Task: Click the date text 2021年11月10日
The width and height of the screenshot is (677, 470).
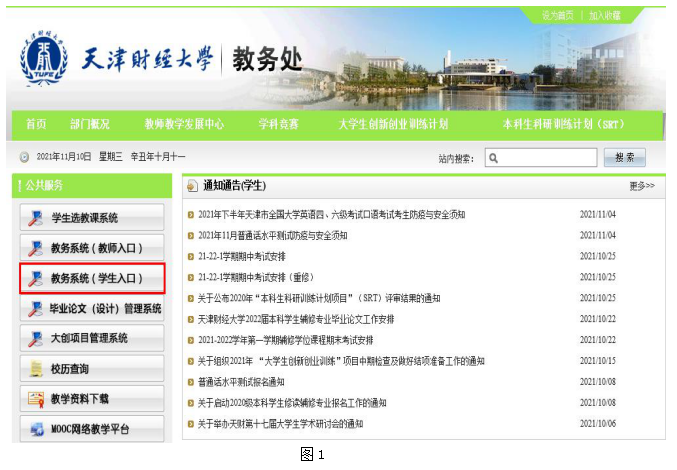Action: pos(64,157)
